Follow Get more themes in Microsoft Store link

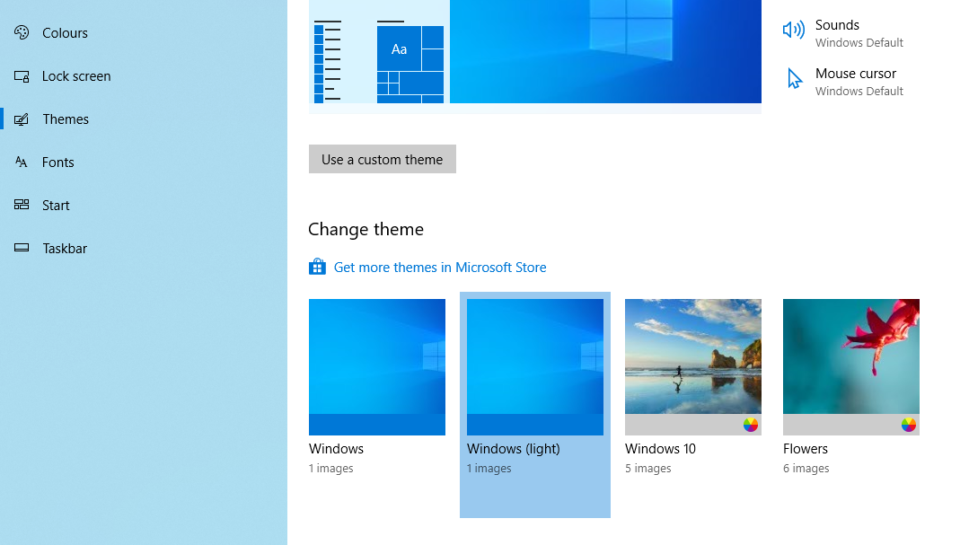(x=440, y=268)
